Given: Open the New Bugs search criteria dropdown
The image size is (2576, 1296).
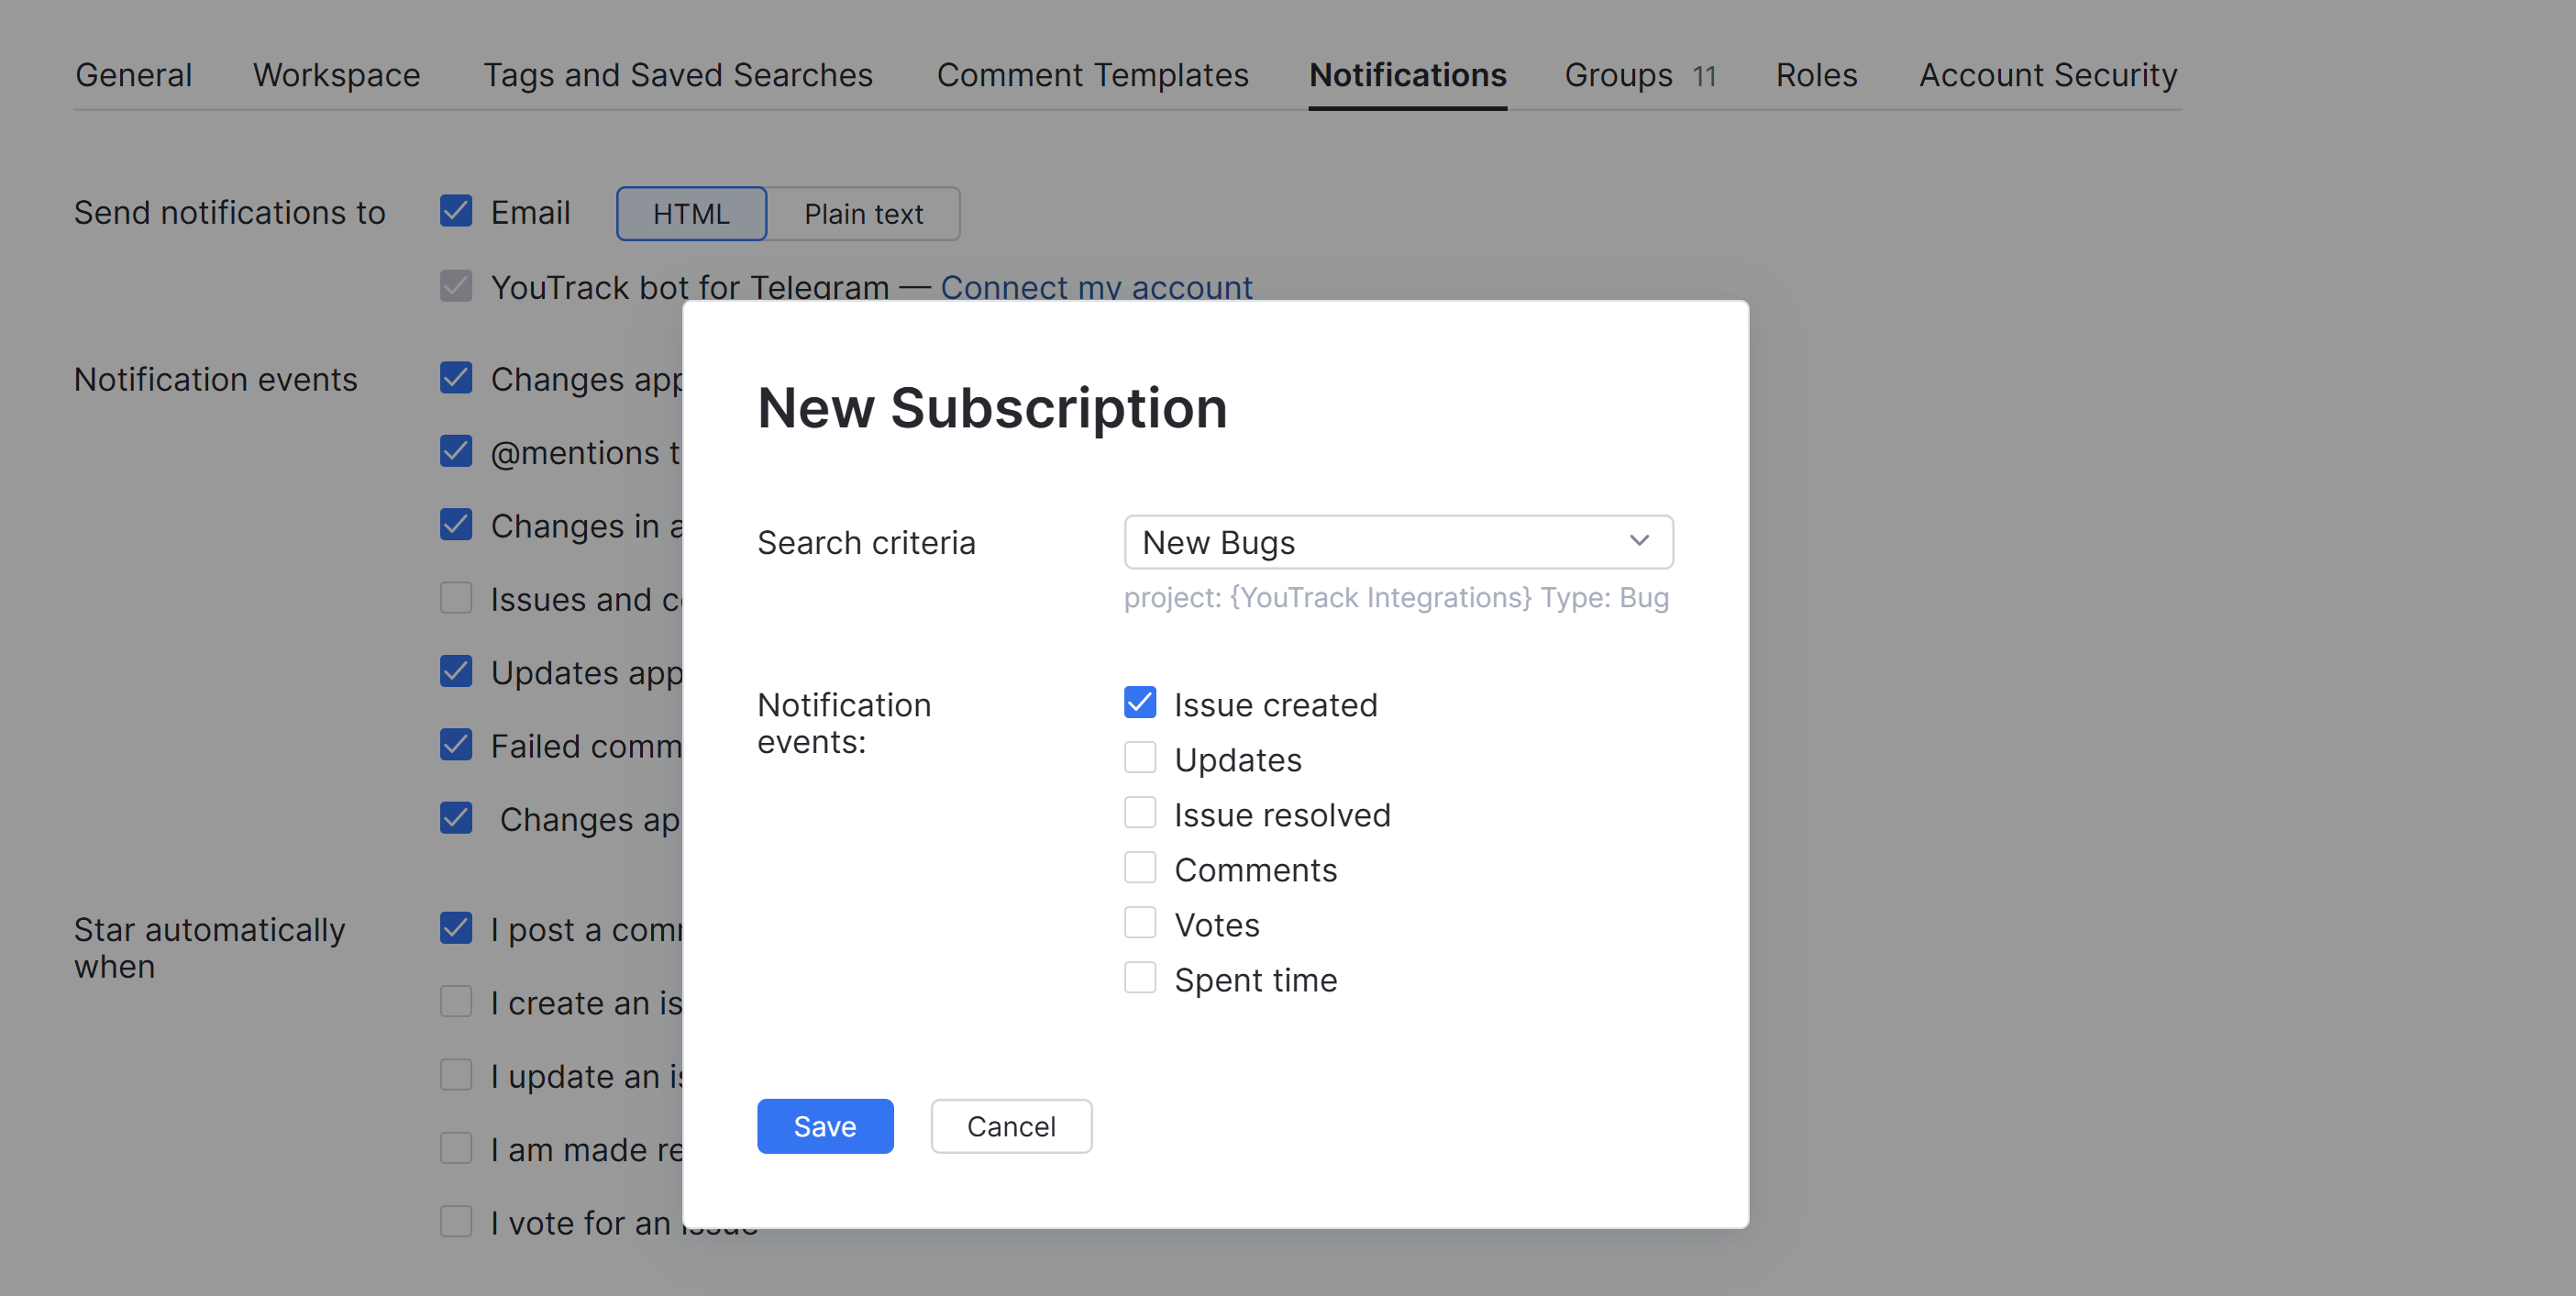Looking at the screenshot, I should pos(1398,541).
